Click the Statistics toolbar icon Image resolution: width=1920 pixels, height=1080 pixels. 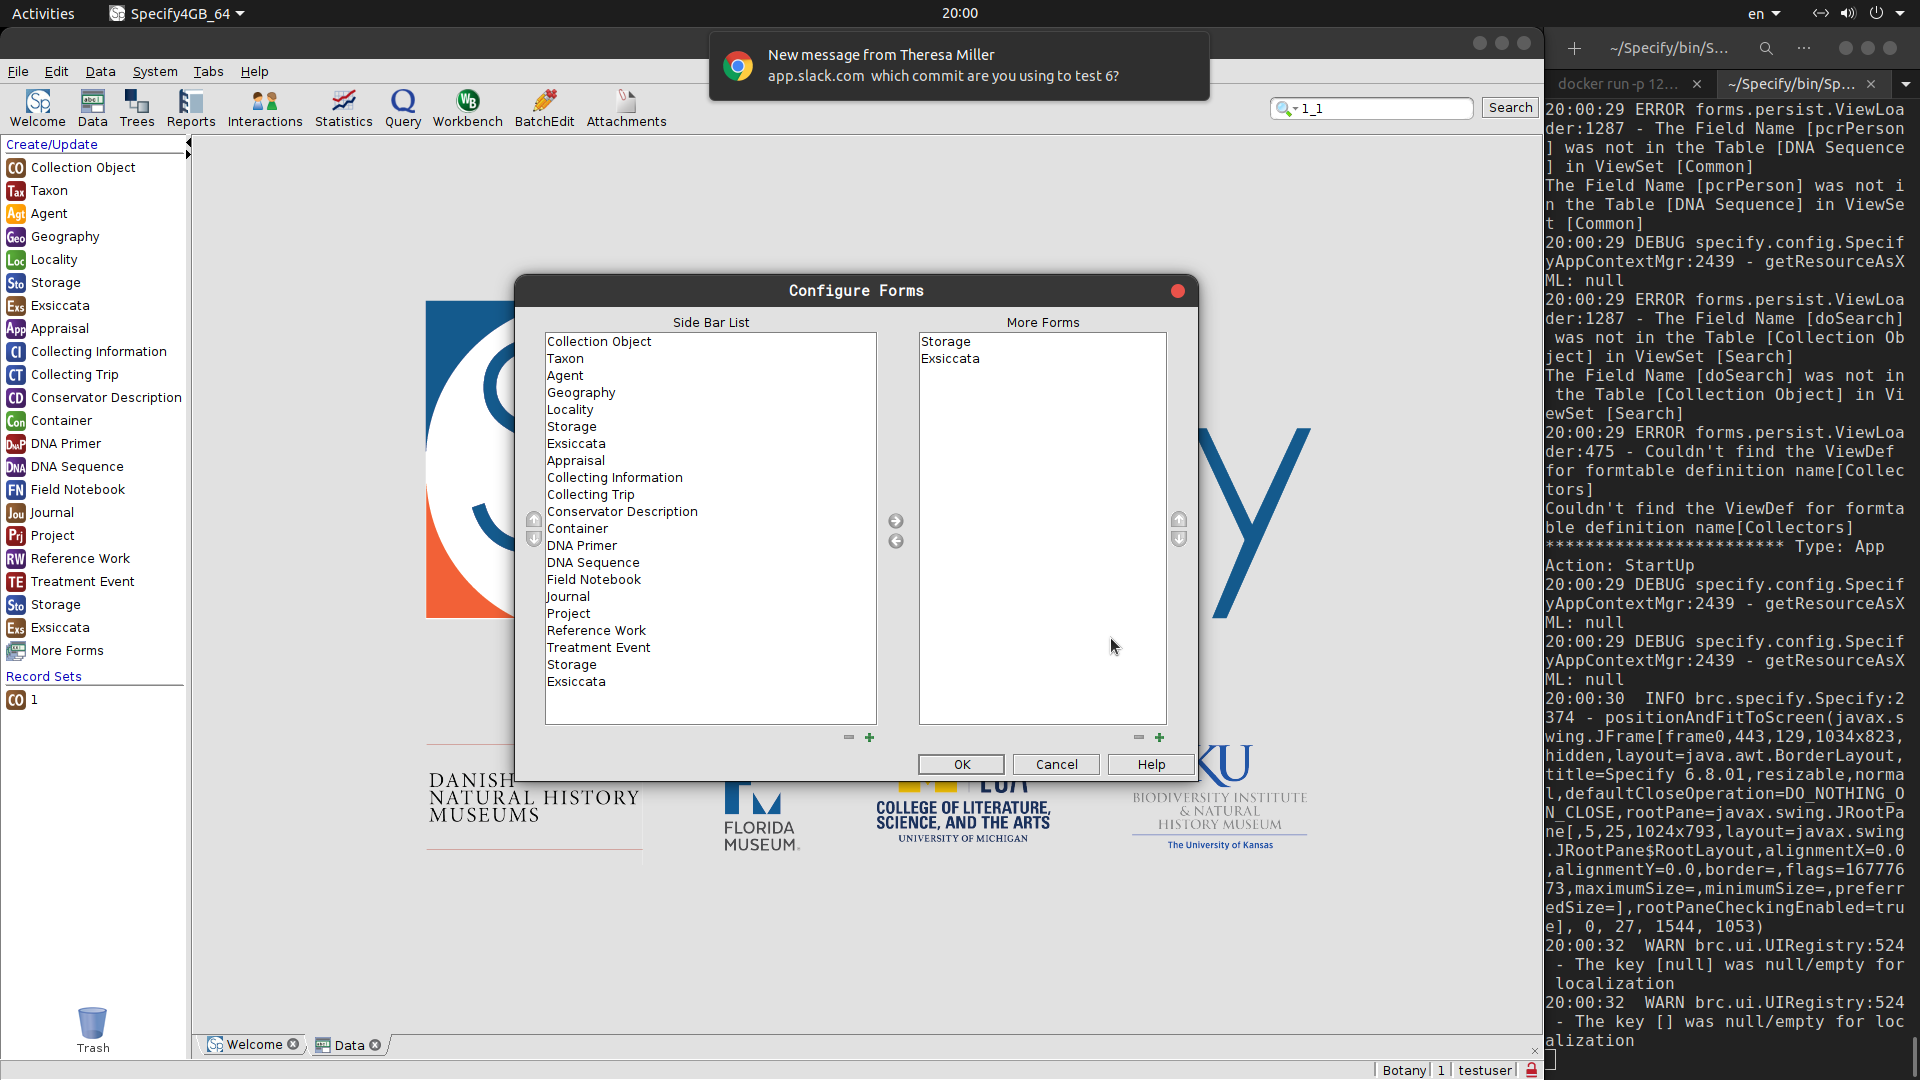click(343, 108)
